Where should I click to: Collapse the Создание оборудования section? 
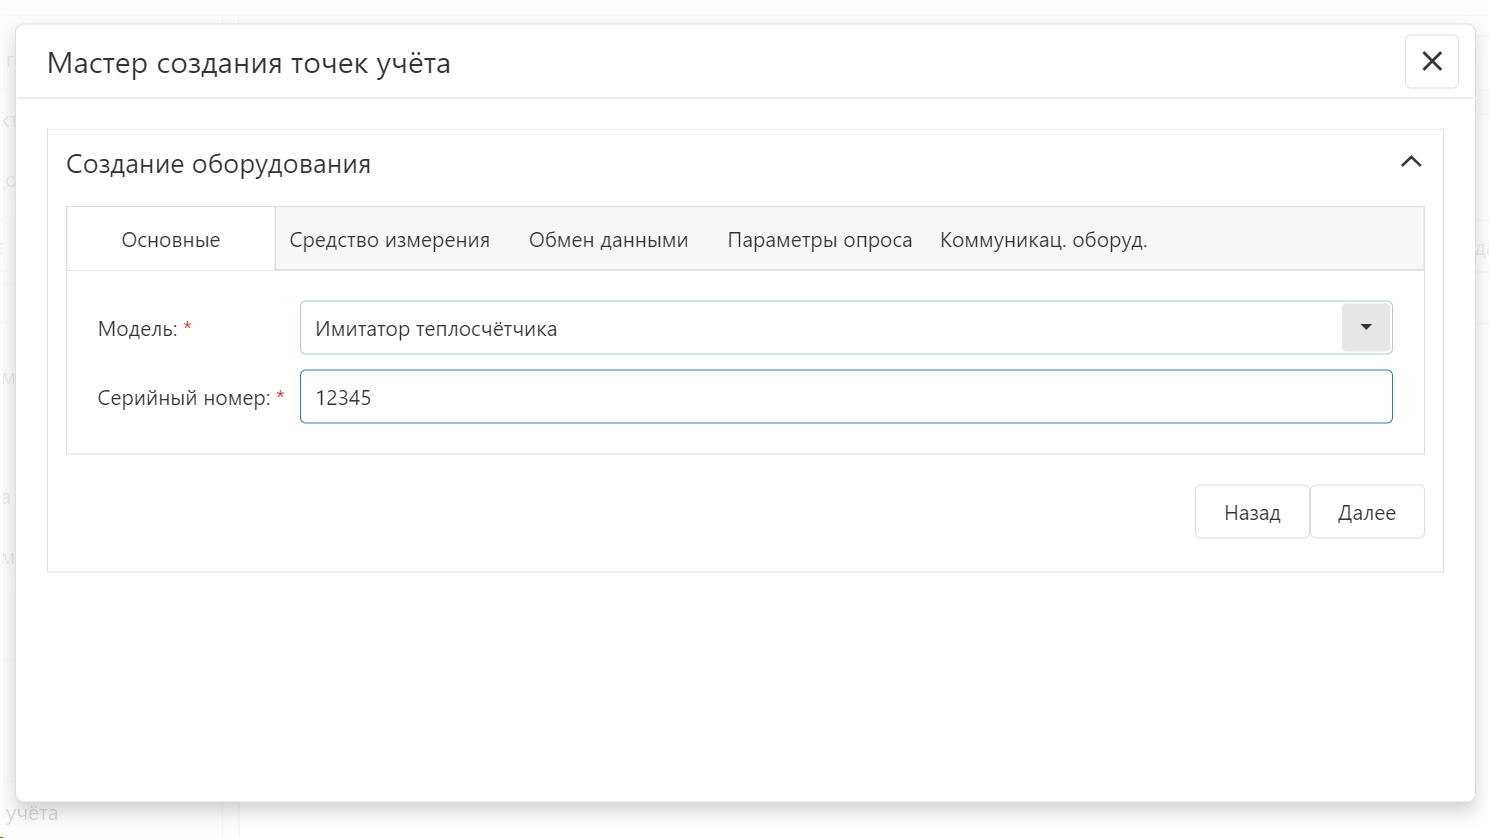click(x=1410, y=162)
